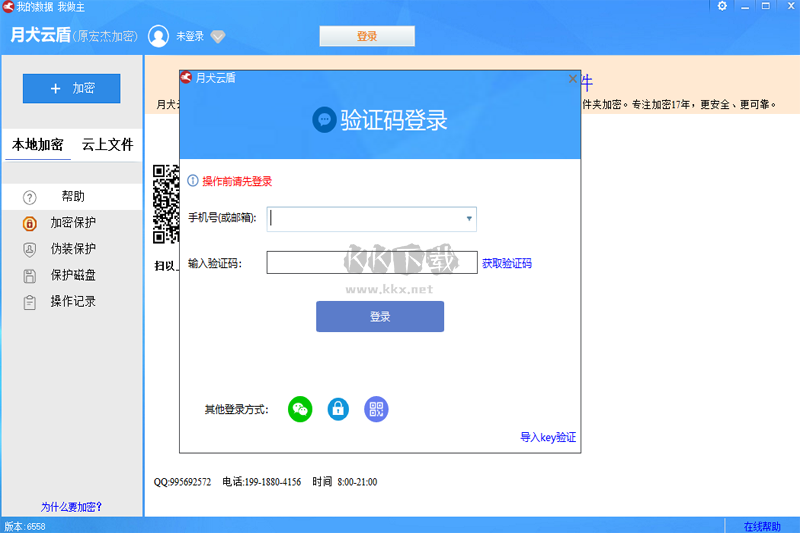
Task: Switch to the 本地加密 tab
Action: click(38, 145)
